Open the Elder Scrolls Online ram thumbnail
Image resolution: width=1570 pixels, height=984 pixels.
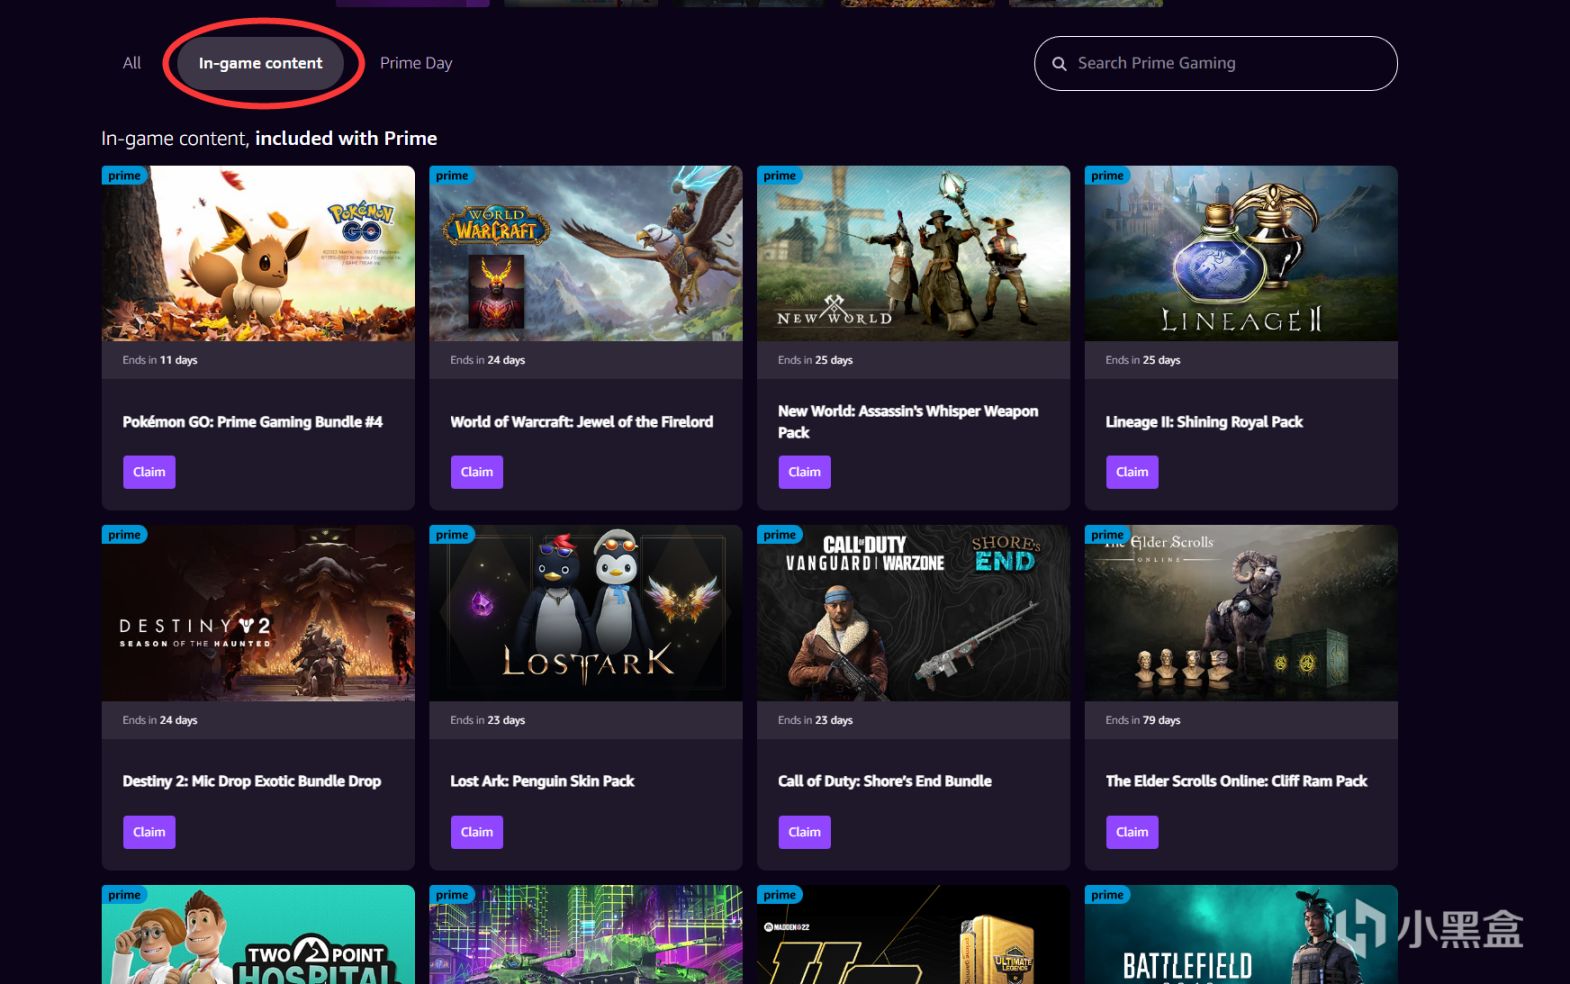tap(1241, 614)
